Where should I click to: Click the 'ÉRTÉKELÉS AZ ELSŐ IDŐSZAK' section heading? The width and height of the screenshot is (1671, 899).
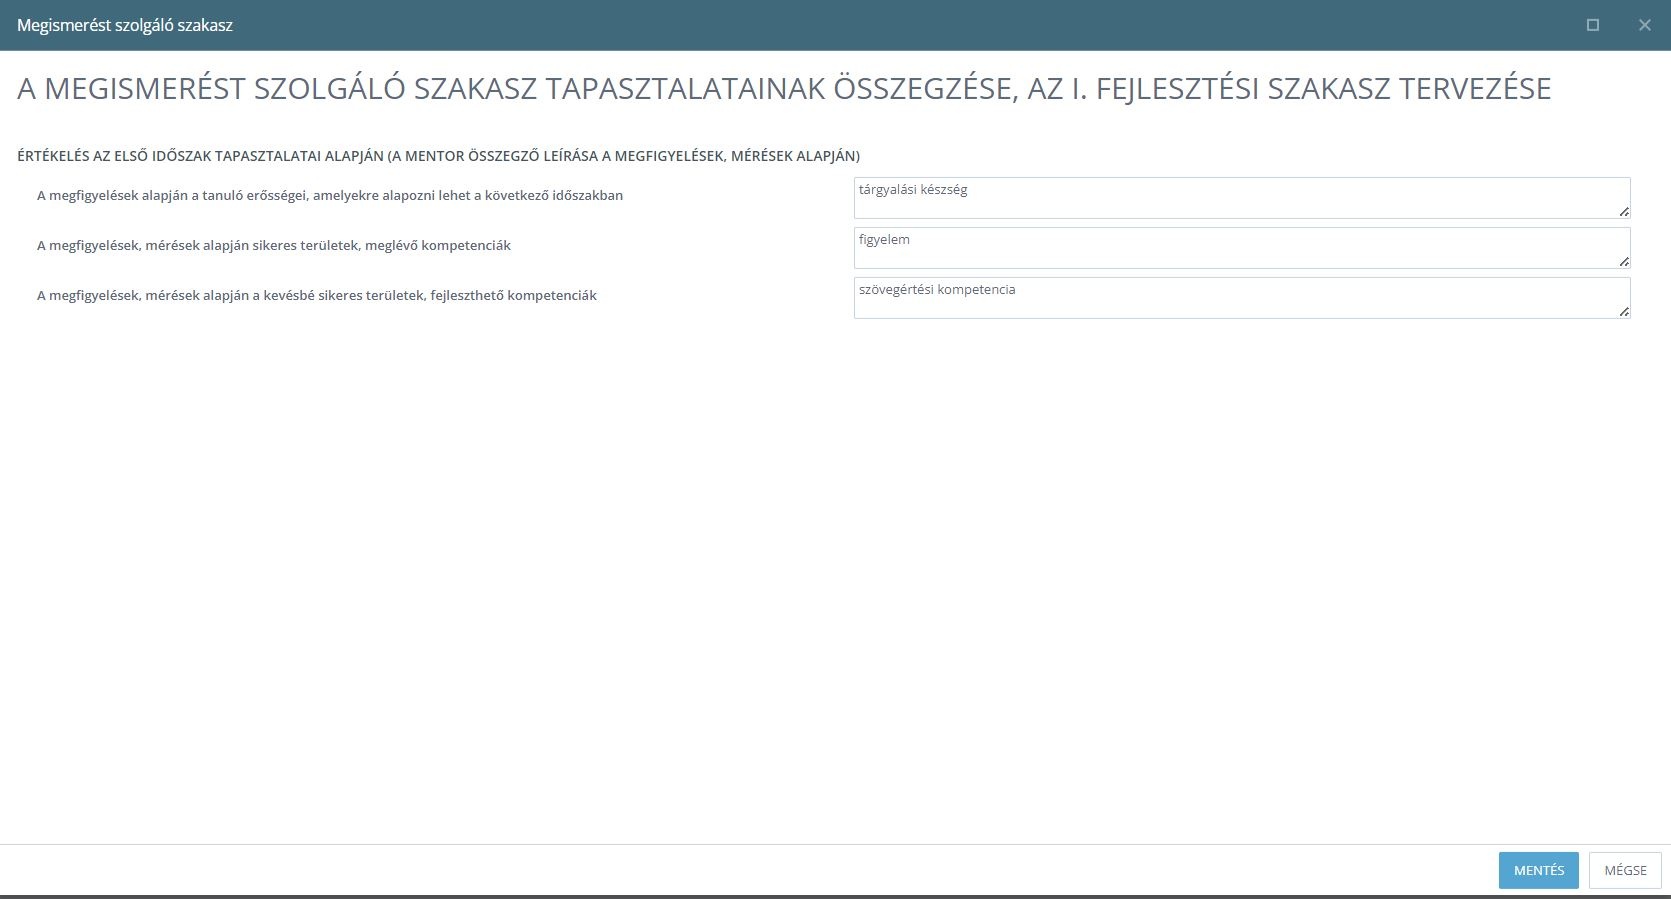tap(438, 156)
